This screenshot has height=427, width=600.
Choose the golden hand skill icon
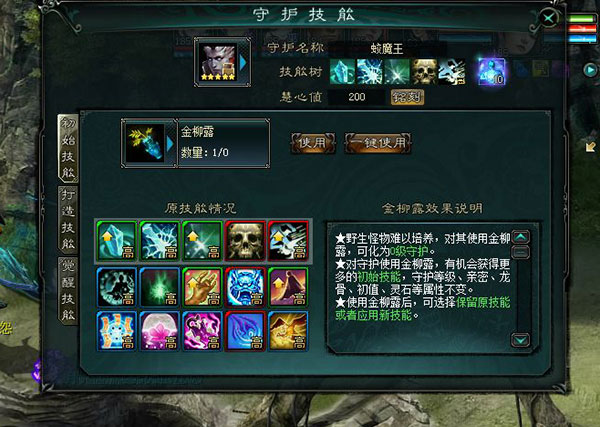click(x=202, y=287)
